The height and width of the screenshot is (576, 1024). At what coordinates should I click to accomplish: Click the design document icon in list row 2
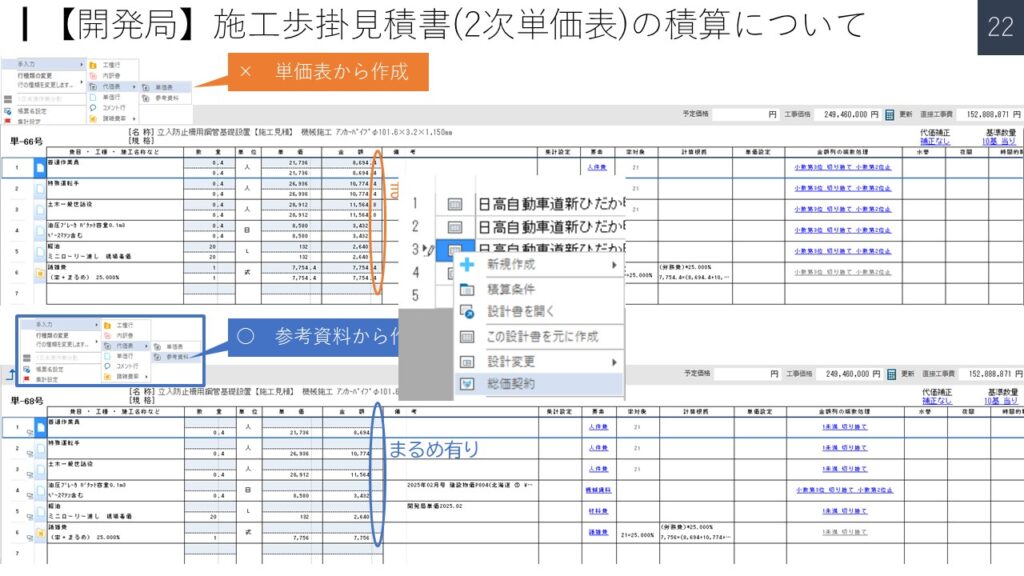coord(455,226)
